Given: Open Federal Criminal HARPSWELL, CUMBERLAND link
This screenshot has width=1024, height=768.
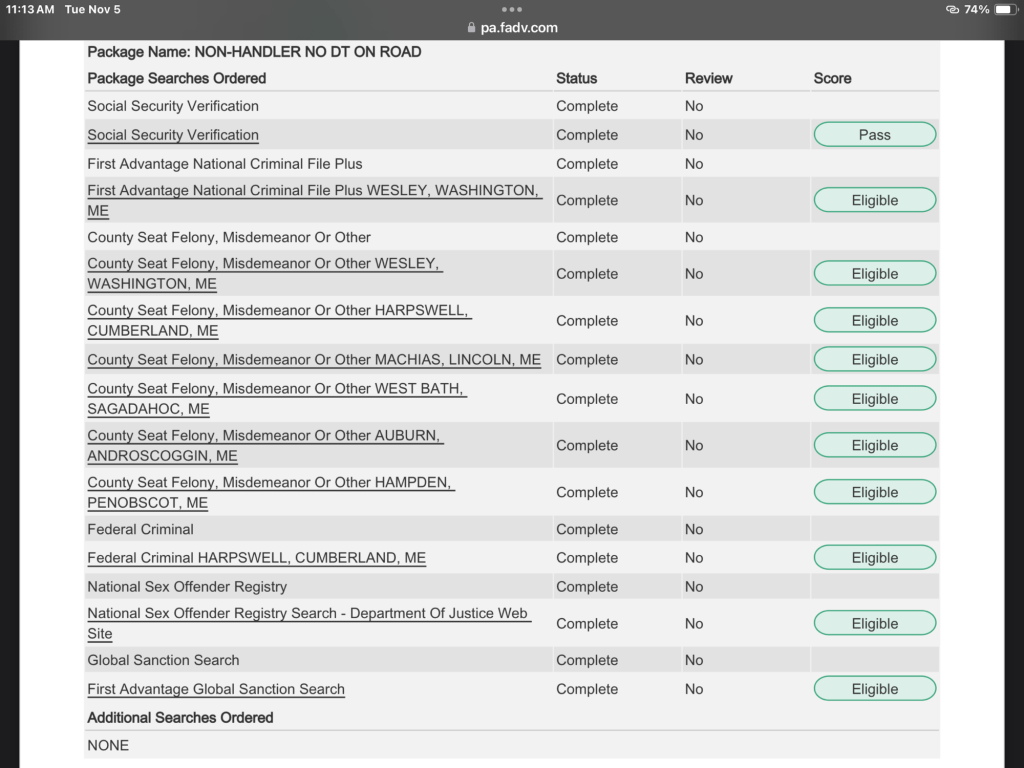Looking at the screenshot, I should 256,558.
